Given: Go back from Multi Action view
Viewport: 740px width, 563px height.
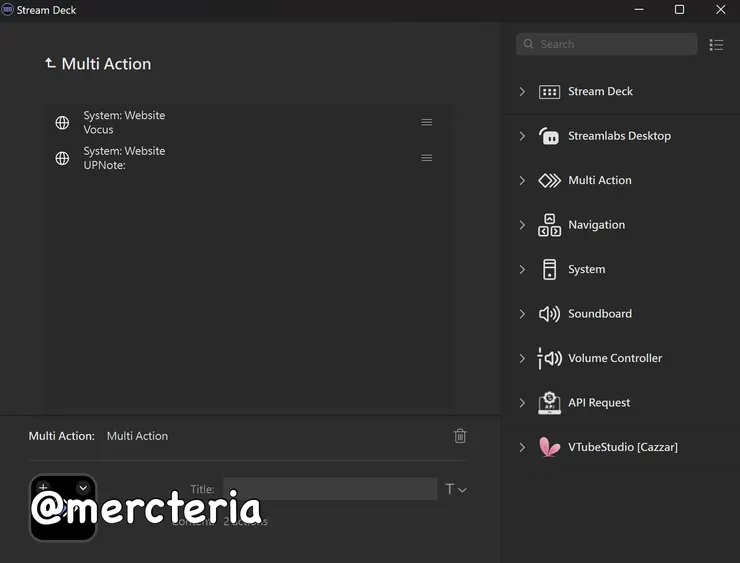Looking at the screenshot, I should click(x=50, y=64).
